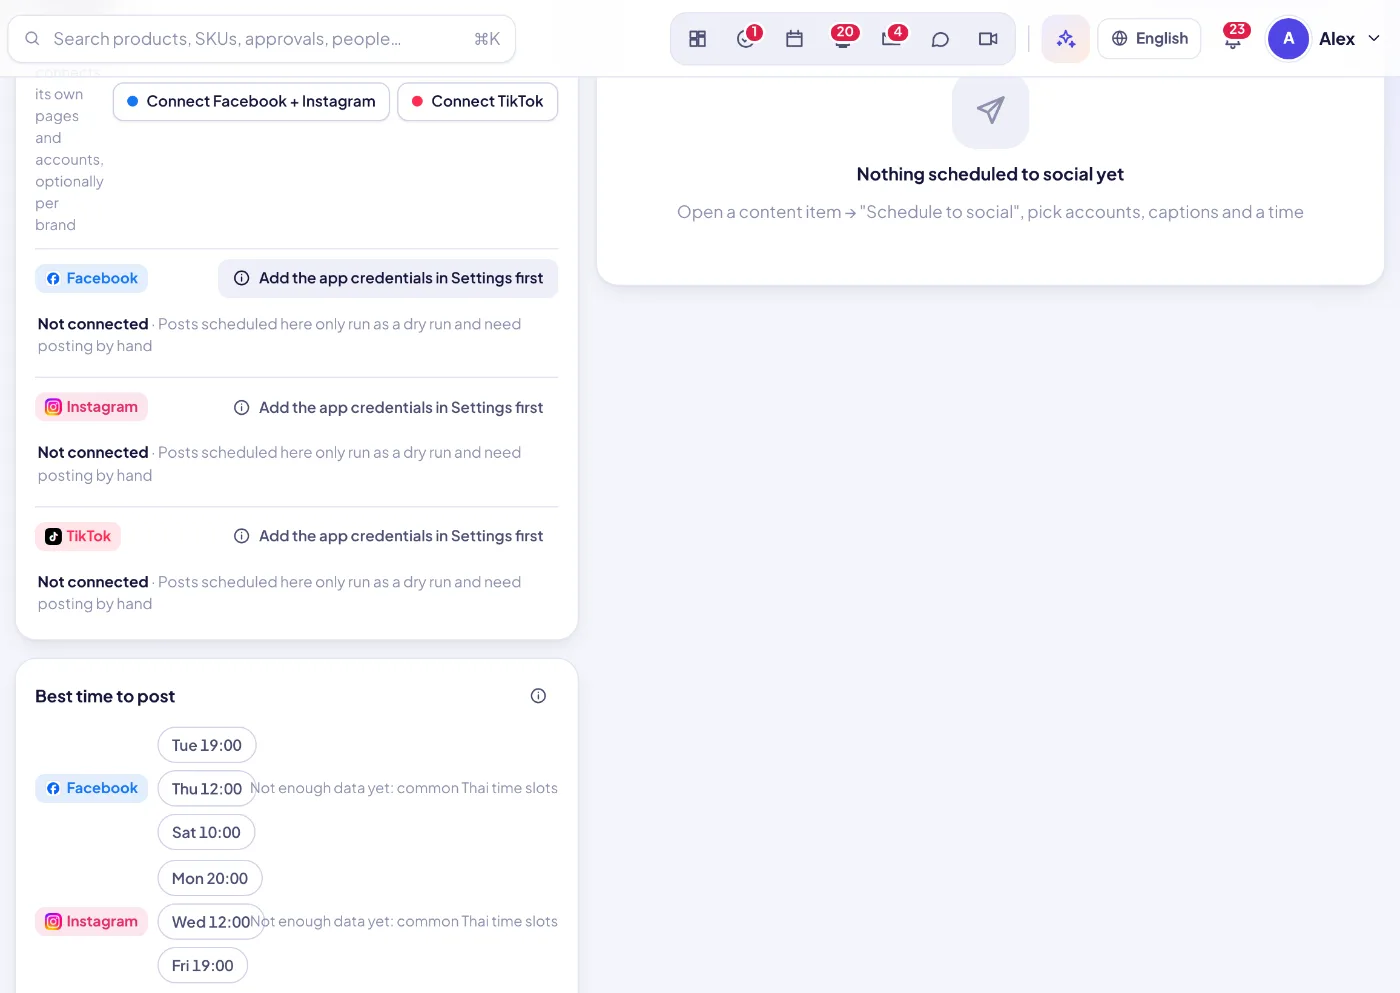The image size is (1400, 993).
Task: Click the magnifier icon in the search bar
Action: [x=32, y=39]
